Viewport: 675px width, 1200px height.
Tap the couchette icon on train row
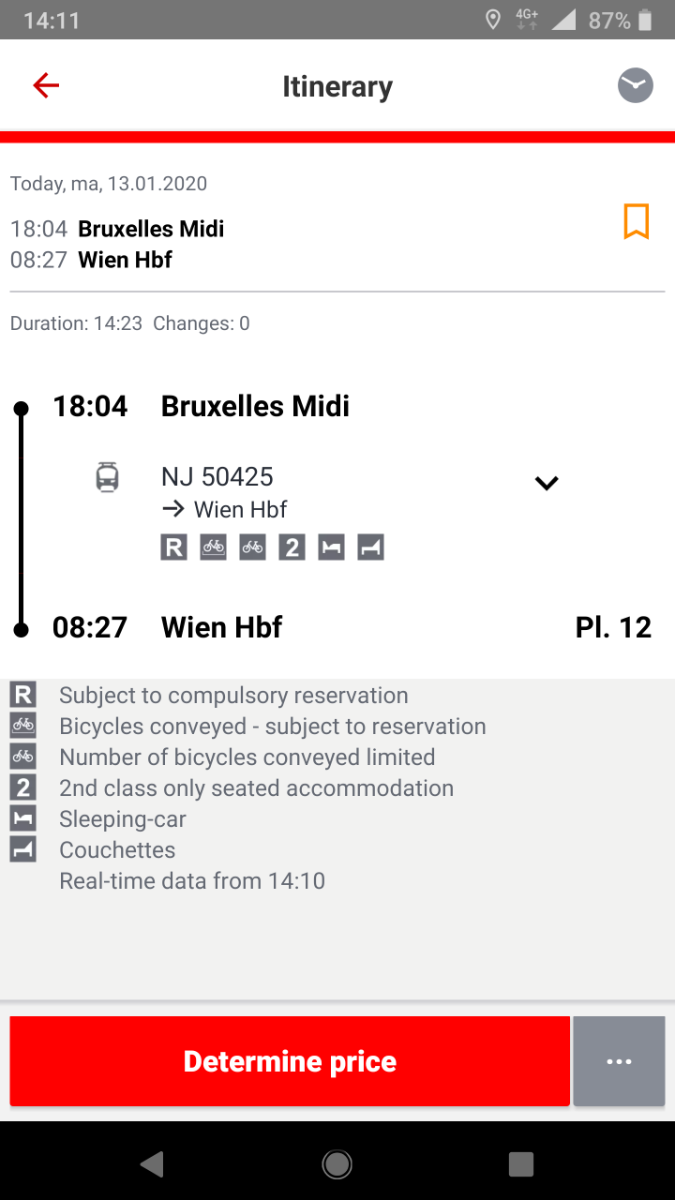(x=371, y=547)
